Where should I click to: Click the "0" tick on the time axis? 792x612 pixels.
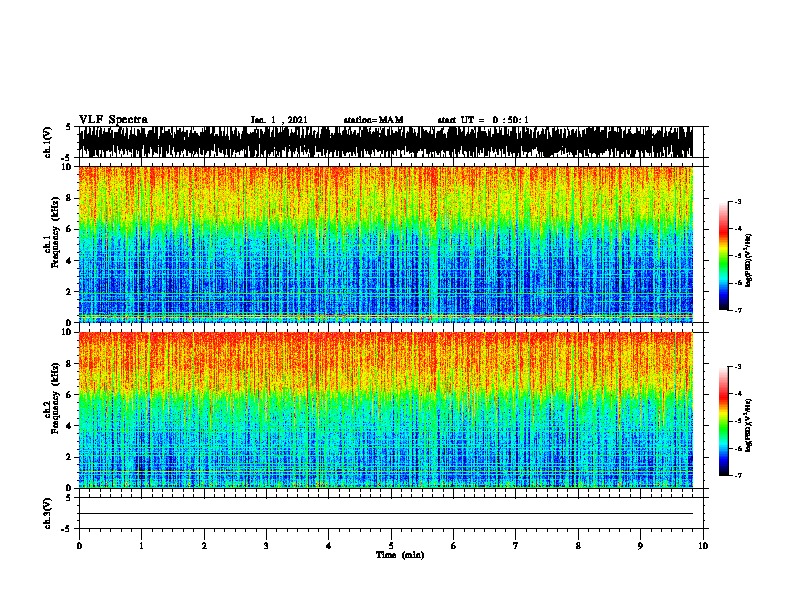(x=79, y=546)
